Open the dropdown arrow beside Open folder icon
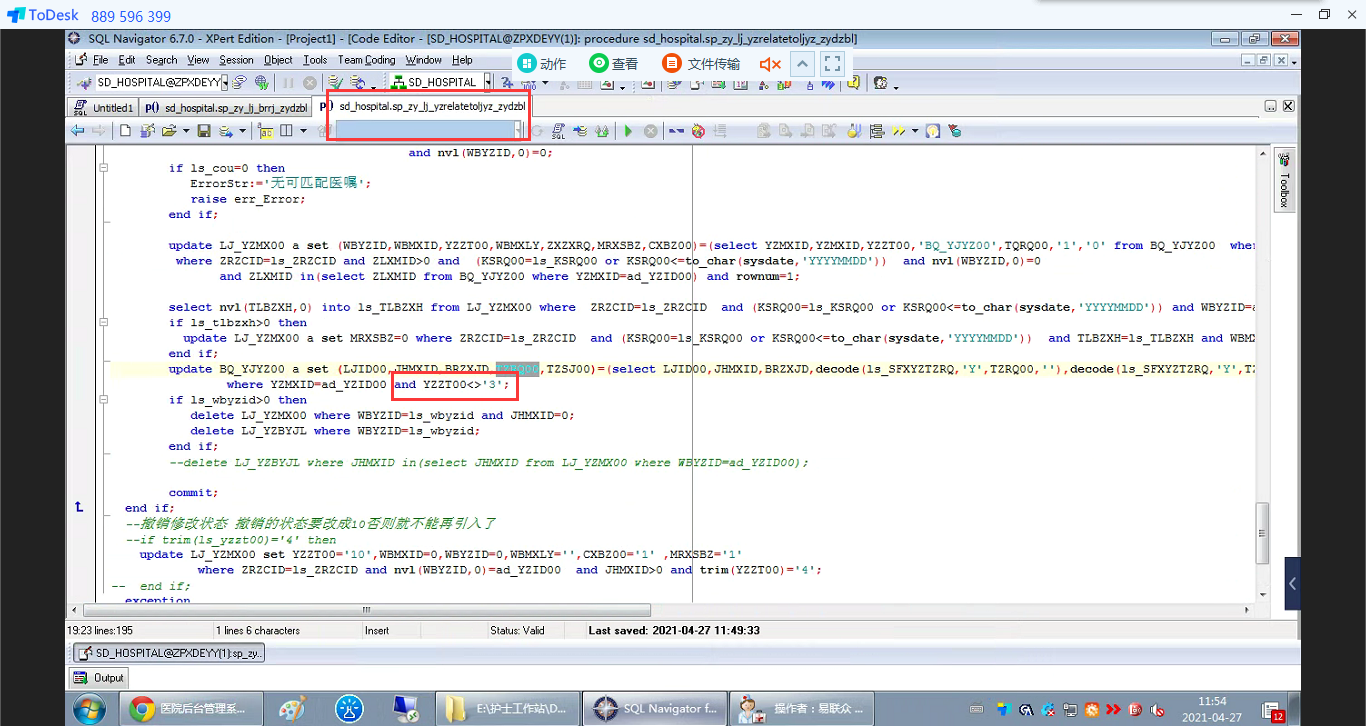The width and height of the screenshot is (1366, 726). click(x=185, y=131)
